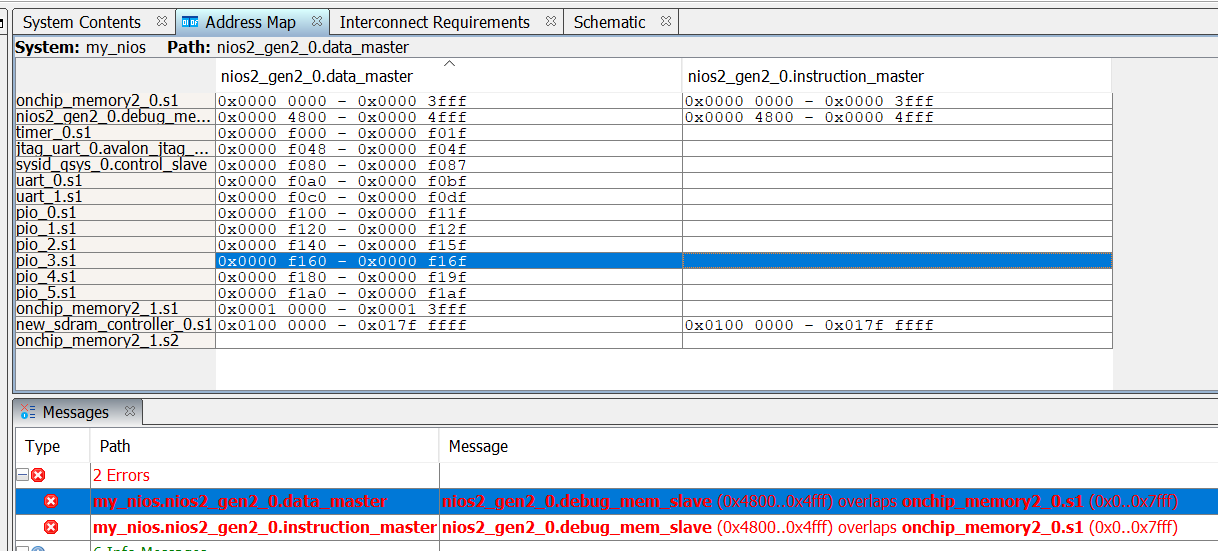
Task: Click address cell 0x0000 f1a0 - 0x0000 f1af
Action: tap(449, 293)
